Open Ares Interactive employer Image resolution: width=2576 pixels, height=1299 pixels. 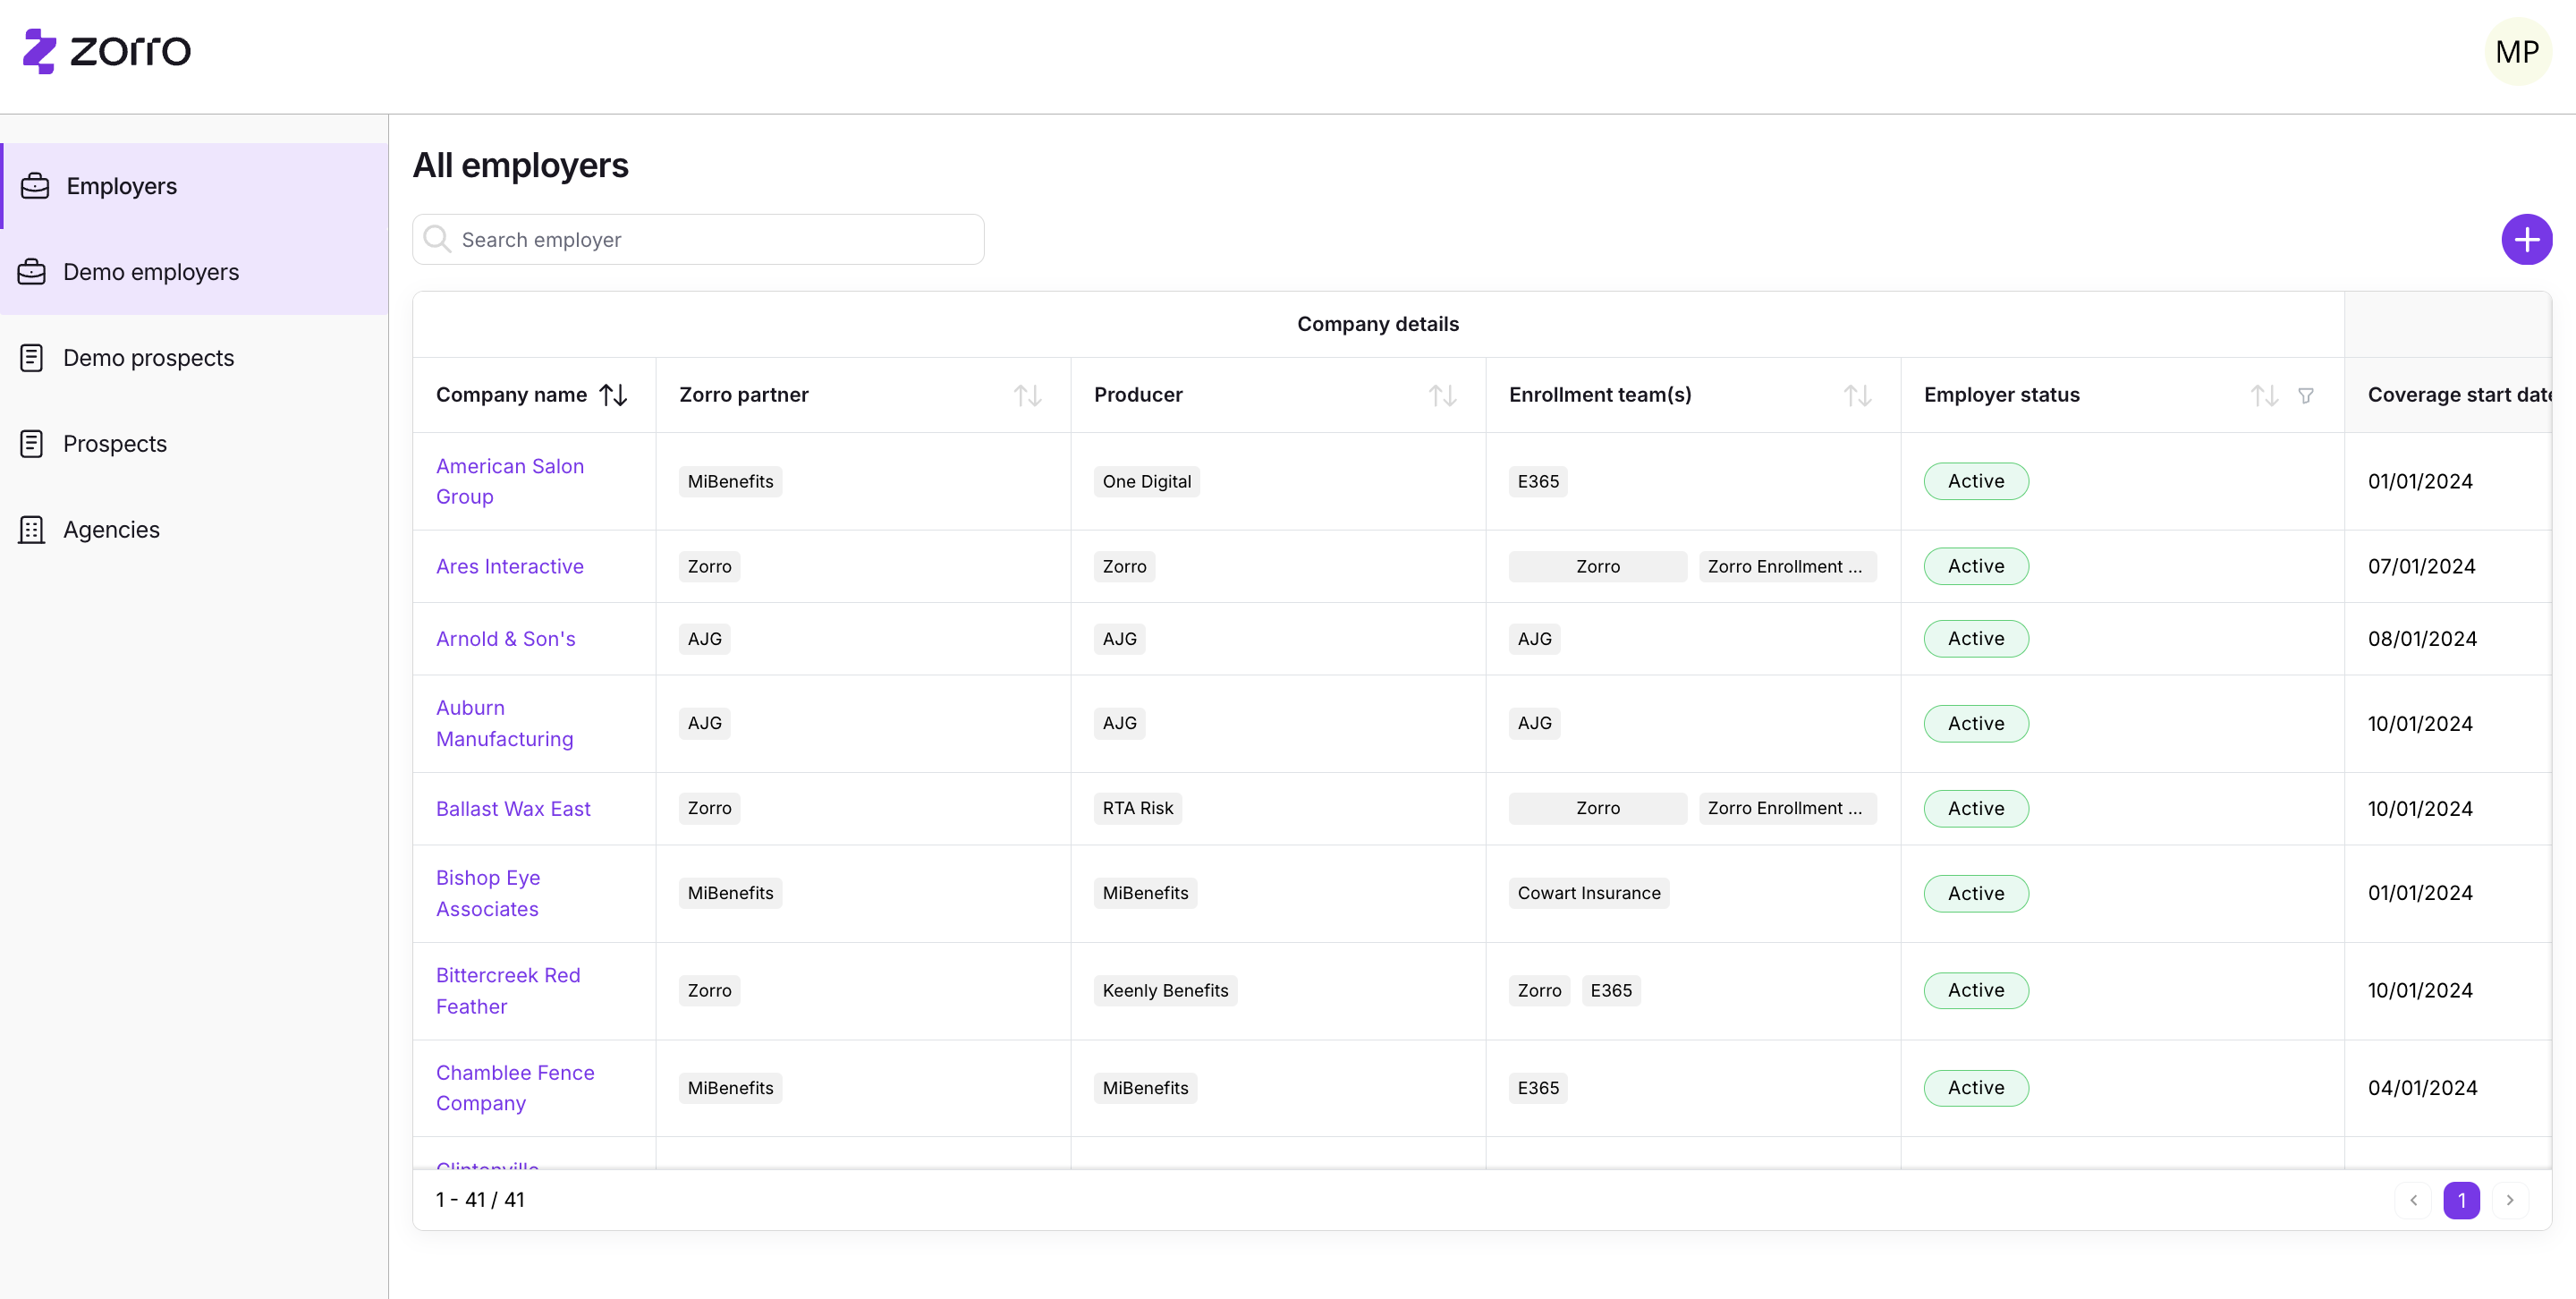[x=510, y=566]
